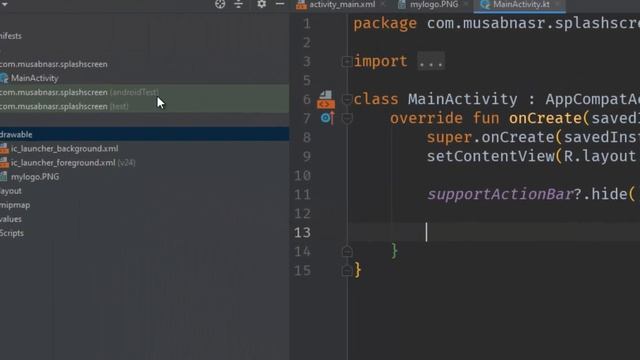Viewport: 640px width, 360px height.
Task: Click 'supportActionBar' on line 11
Action: (500, 194)
